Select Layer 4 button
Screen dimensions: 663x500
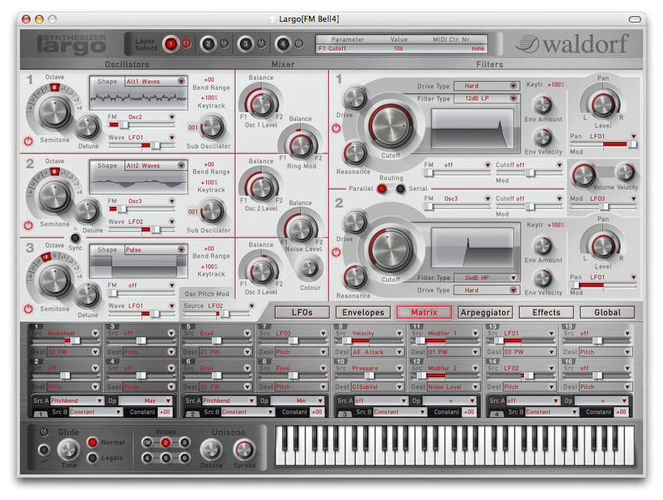[282, 44]
